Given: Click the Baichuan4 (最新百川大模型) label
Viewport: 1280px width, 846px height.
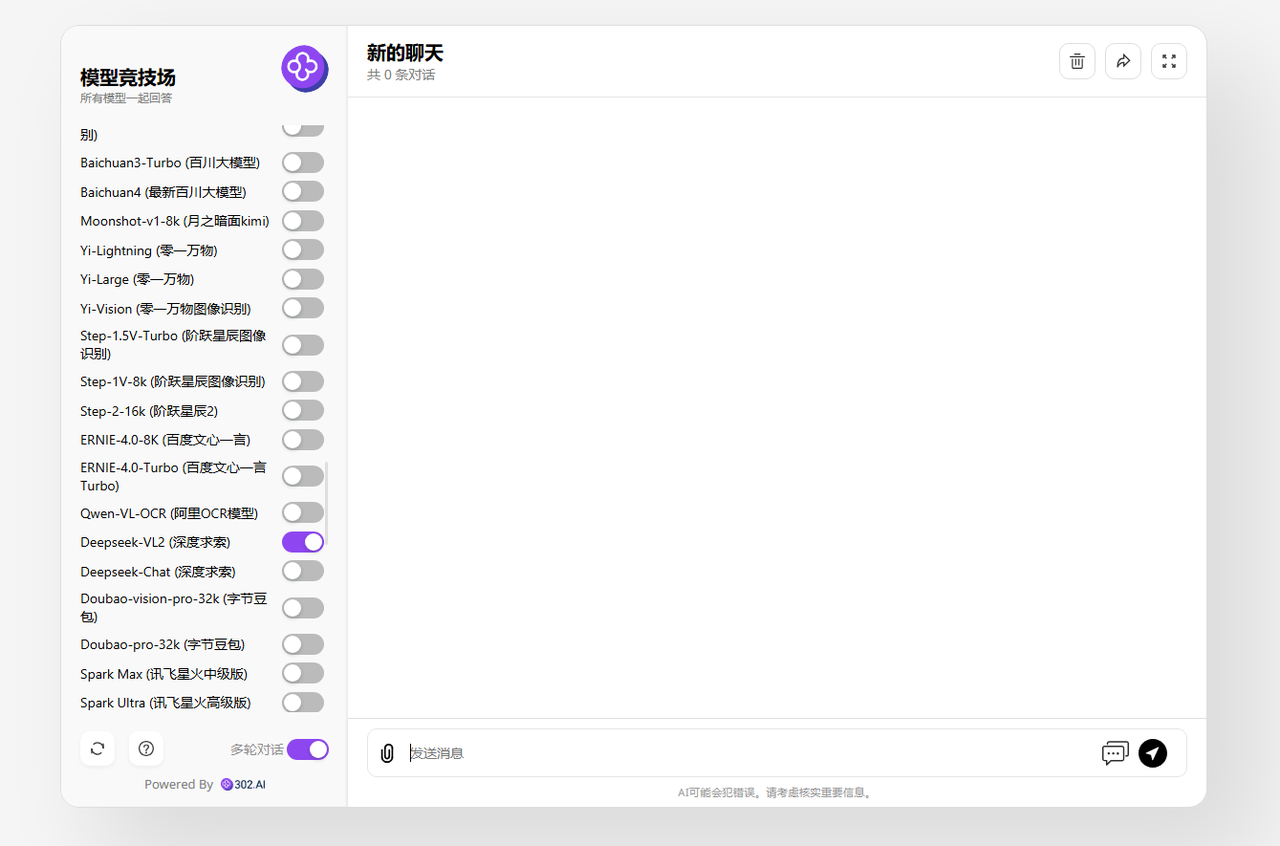Looking at the screenshot, I should pyautogui.click(x=163, y=192).
